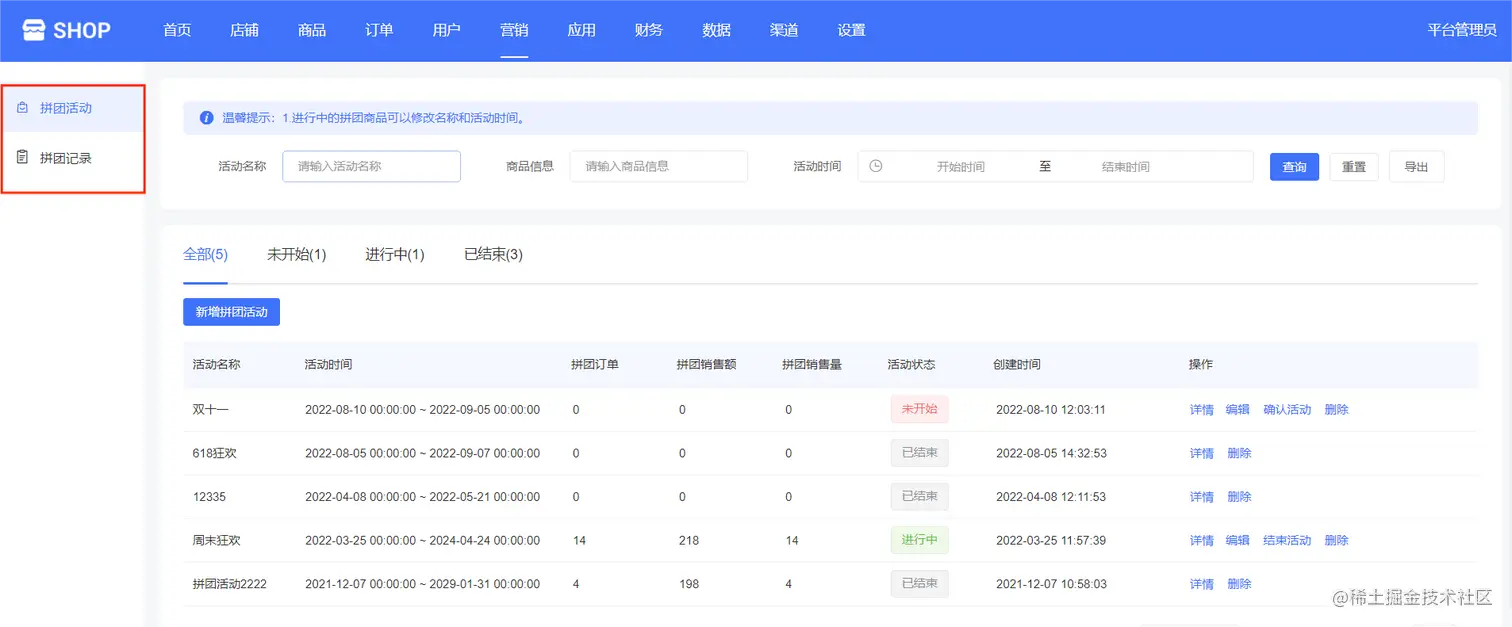Open 详情 for 双十一 activity
This screenshot has height=627, width=1512.
pos(1202,410)
